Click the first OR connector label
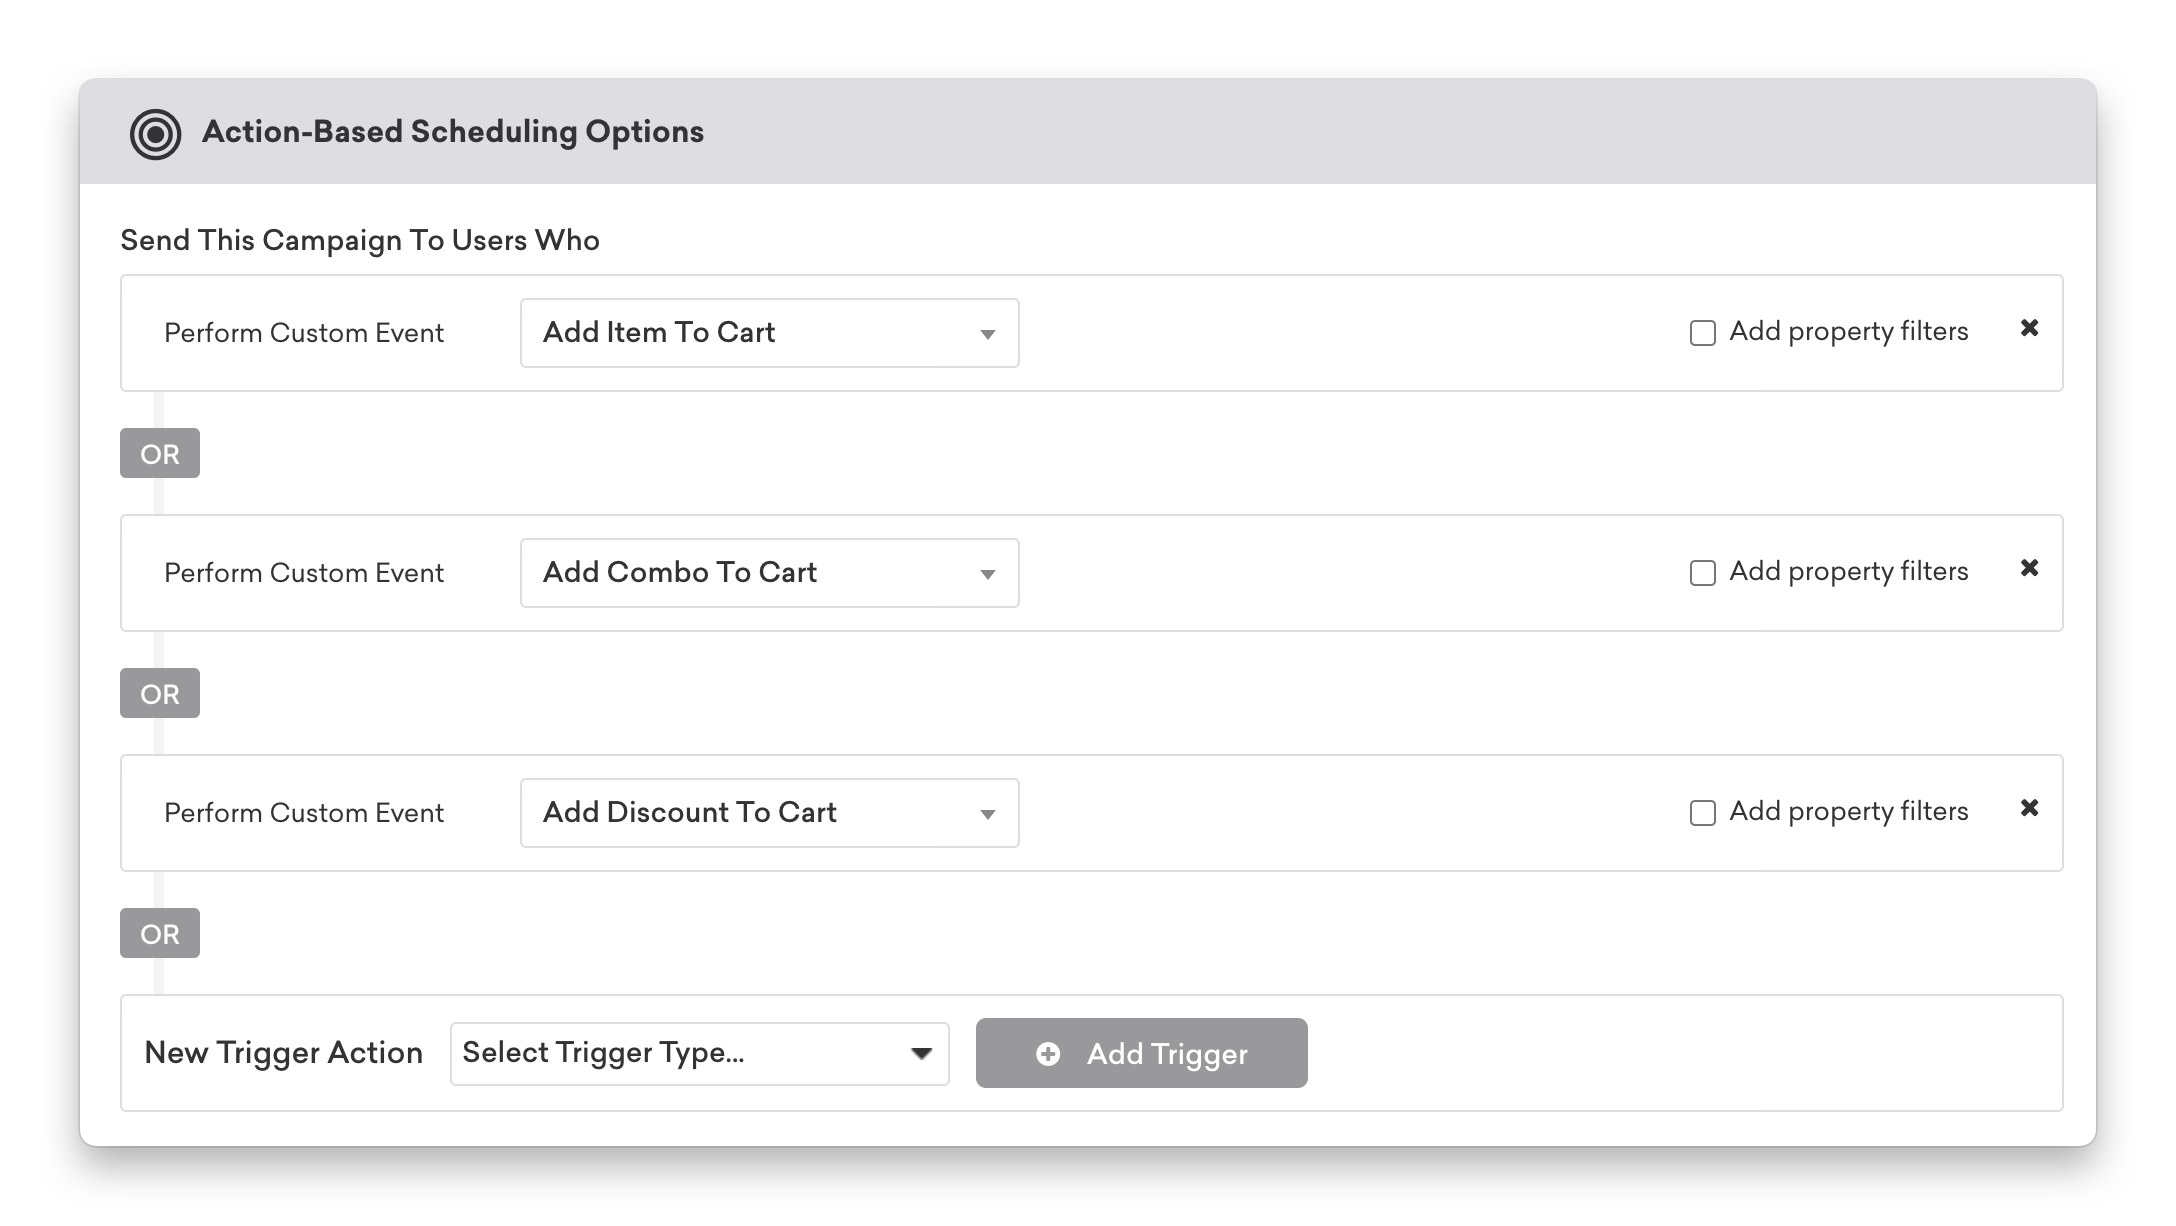Screen dimensions: 2176x1226 160,453
